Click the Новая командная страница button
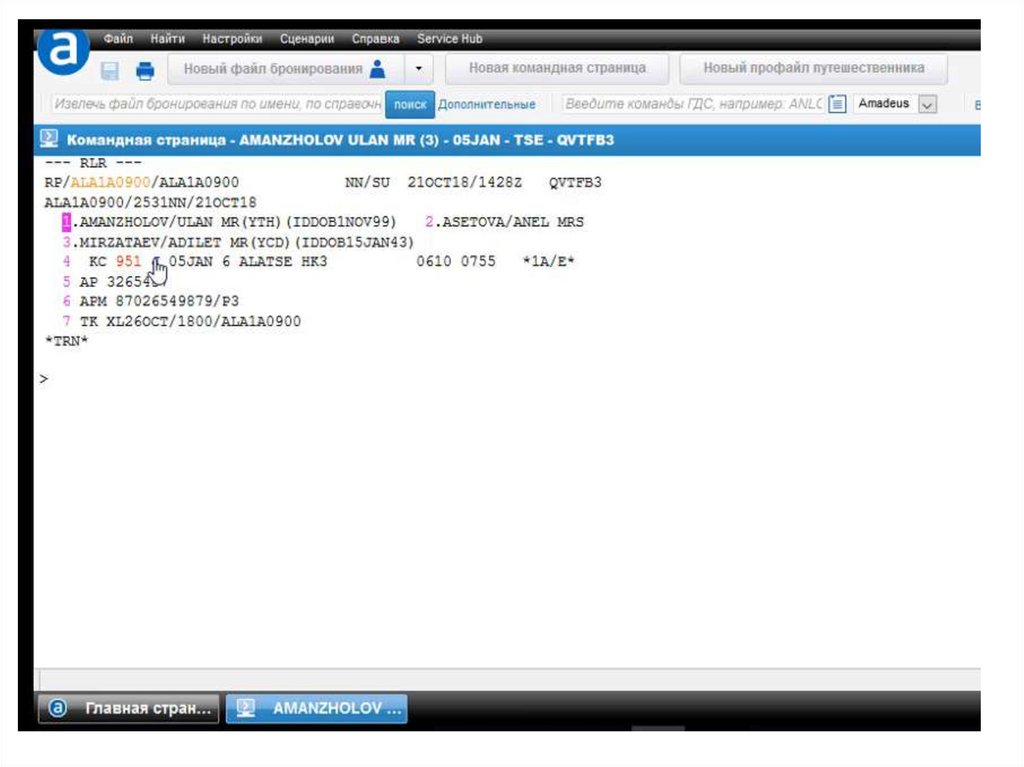The image size is (1024, 767). tap(557, 68)
